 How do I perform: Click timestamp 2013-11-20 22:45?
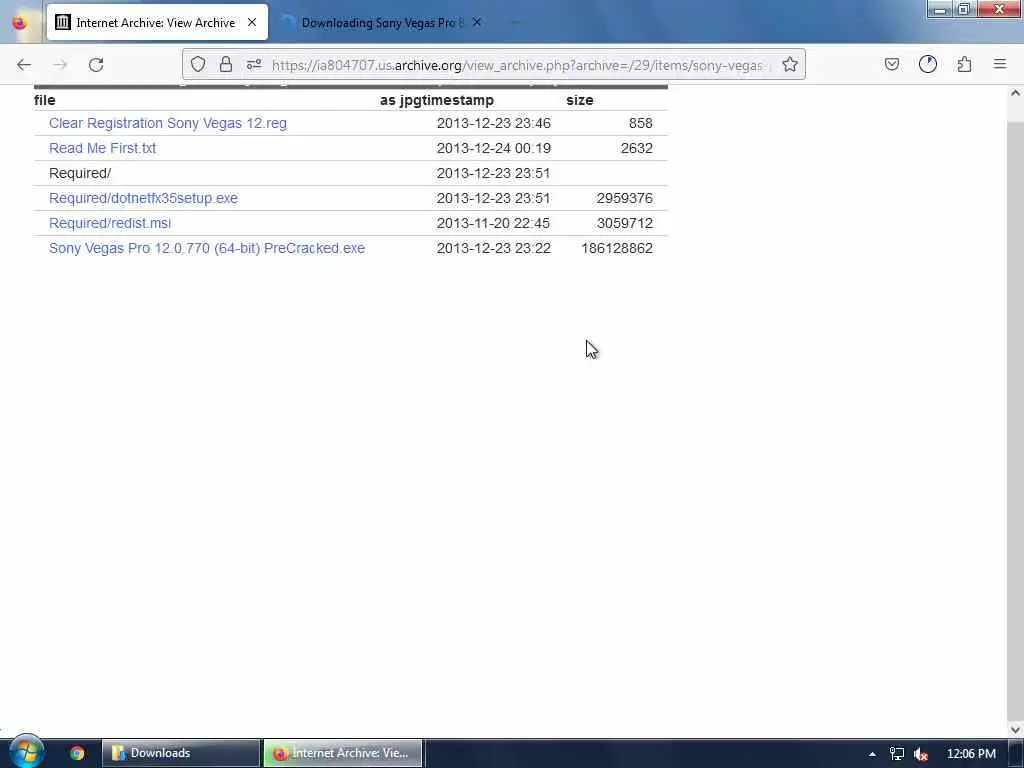pos(493,223)
